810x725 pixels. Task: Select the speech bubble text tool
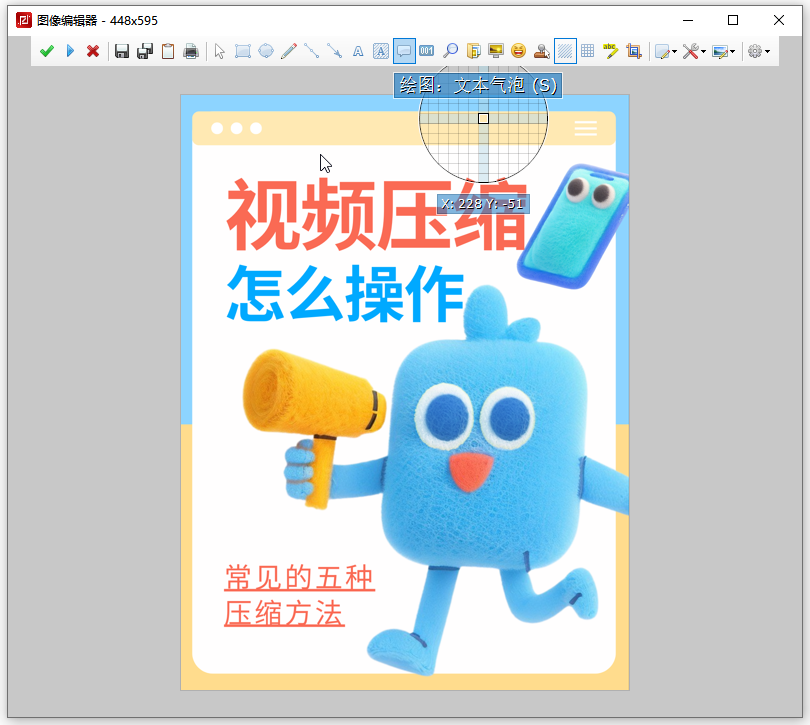(x=404, y=51)
